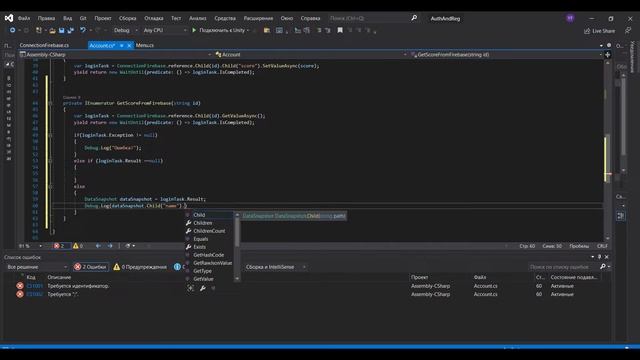Click the error list search input field
640x360 pixels.
(x=563, y=267)
